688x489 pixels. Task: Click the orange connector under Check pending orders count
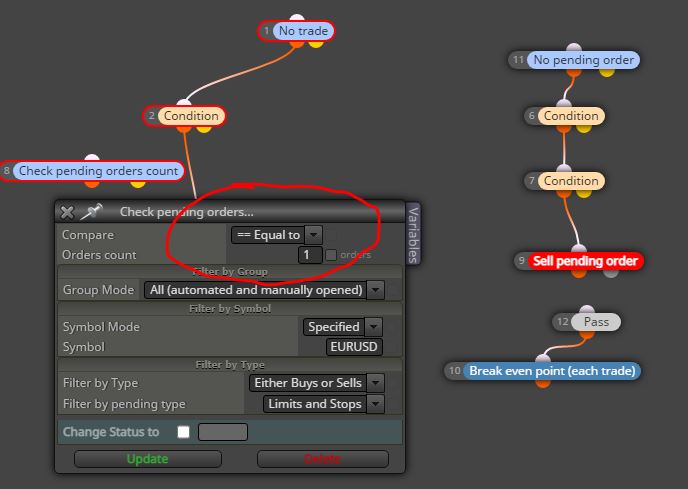pyautogui.click(x=92, y=183)
